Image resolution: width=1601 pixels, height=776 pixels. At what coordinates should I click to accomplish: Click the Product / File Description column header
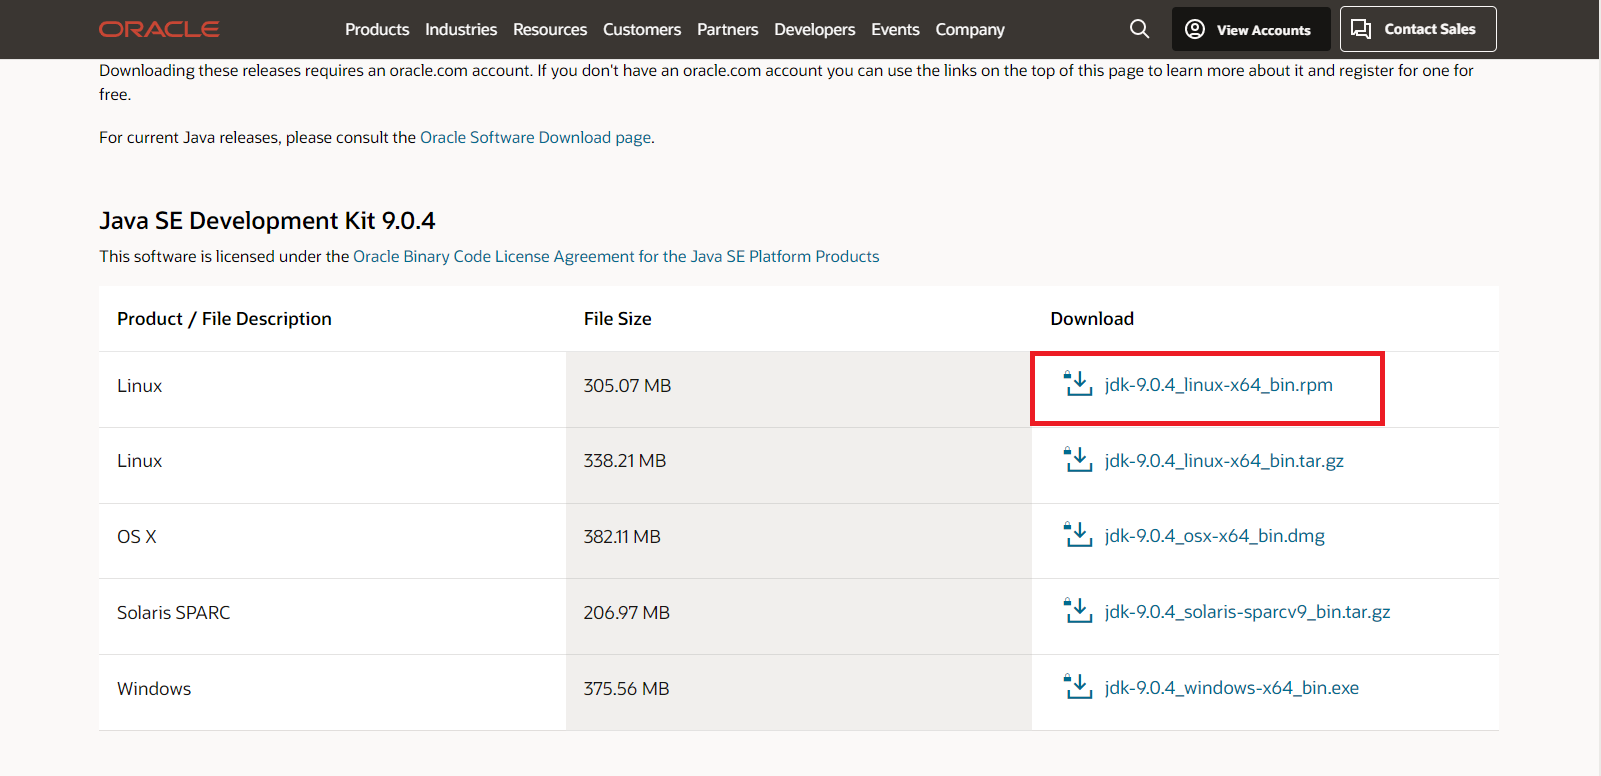tap(224, 319)
